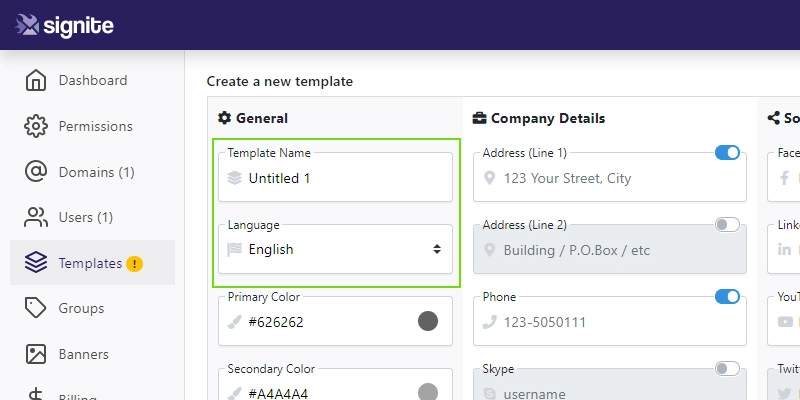Go to the Dashboard menu item
This screenshot has height=400, width=800.
92,81
